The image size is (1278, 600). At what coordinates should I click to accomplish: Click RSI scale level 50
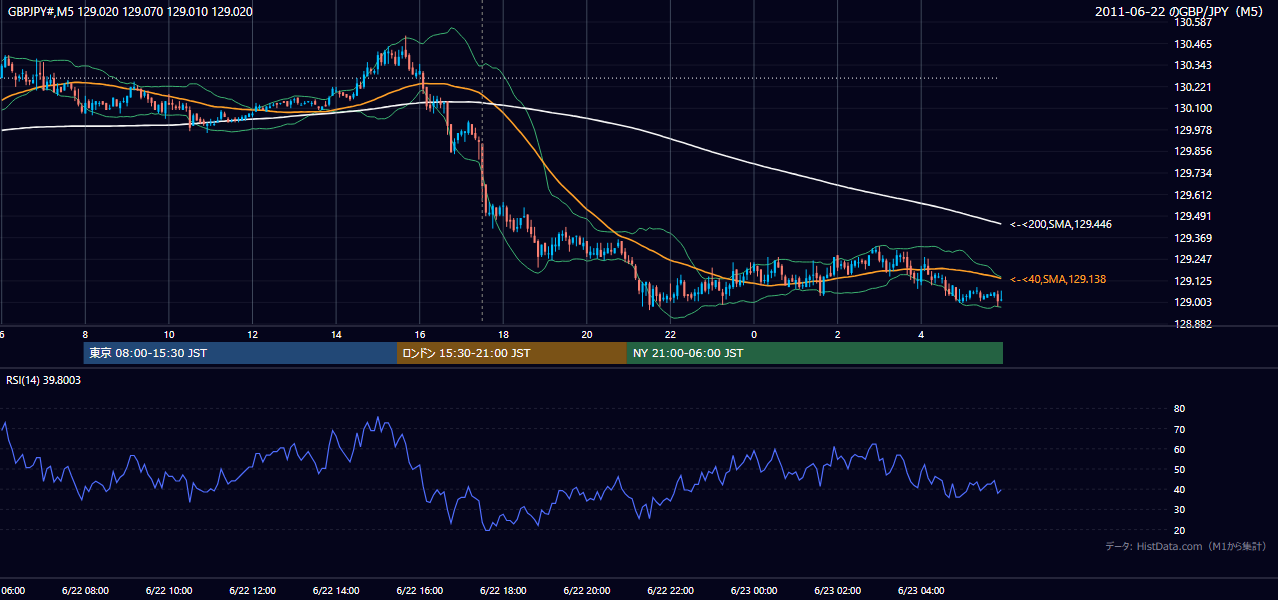1180,469
